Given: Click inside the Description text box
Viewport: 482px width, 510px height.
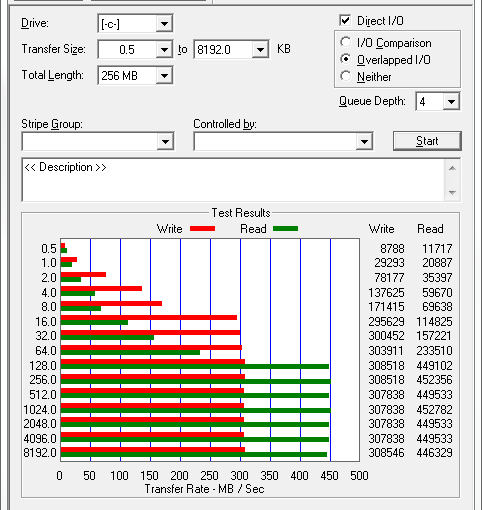Looking at the screenshot, I should click(x=233, y=180).
